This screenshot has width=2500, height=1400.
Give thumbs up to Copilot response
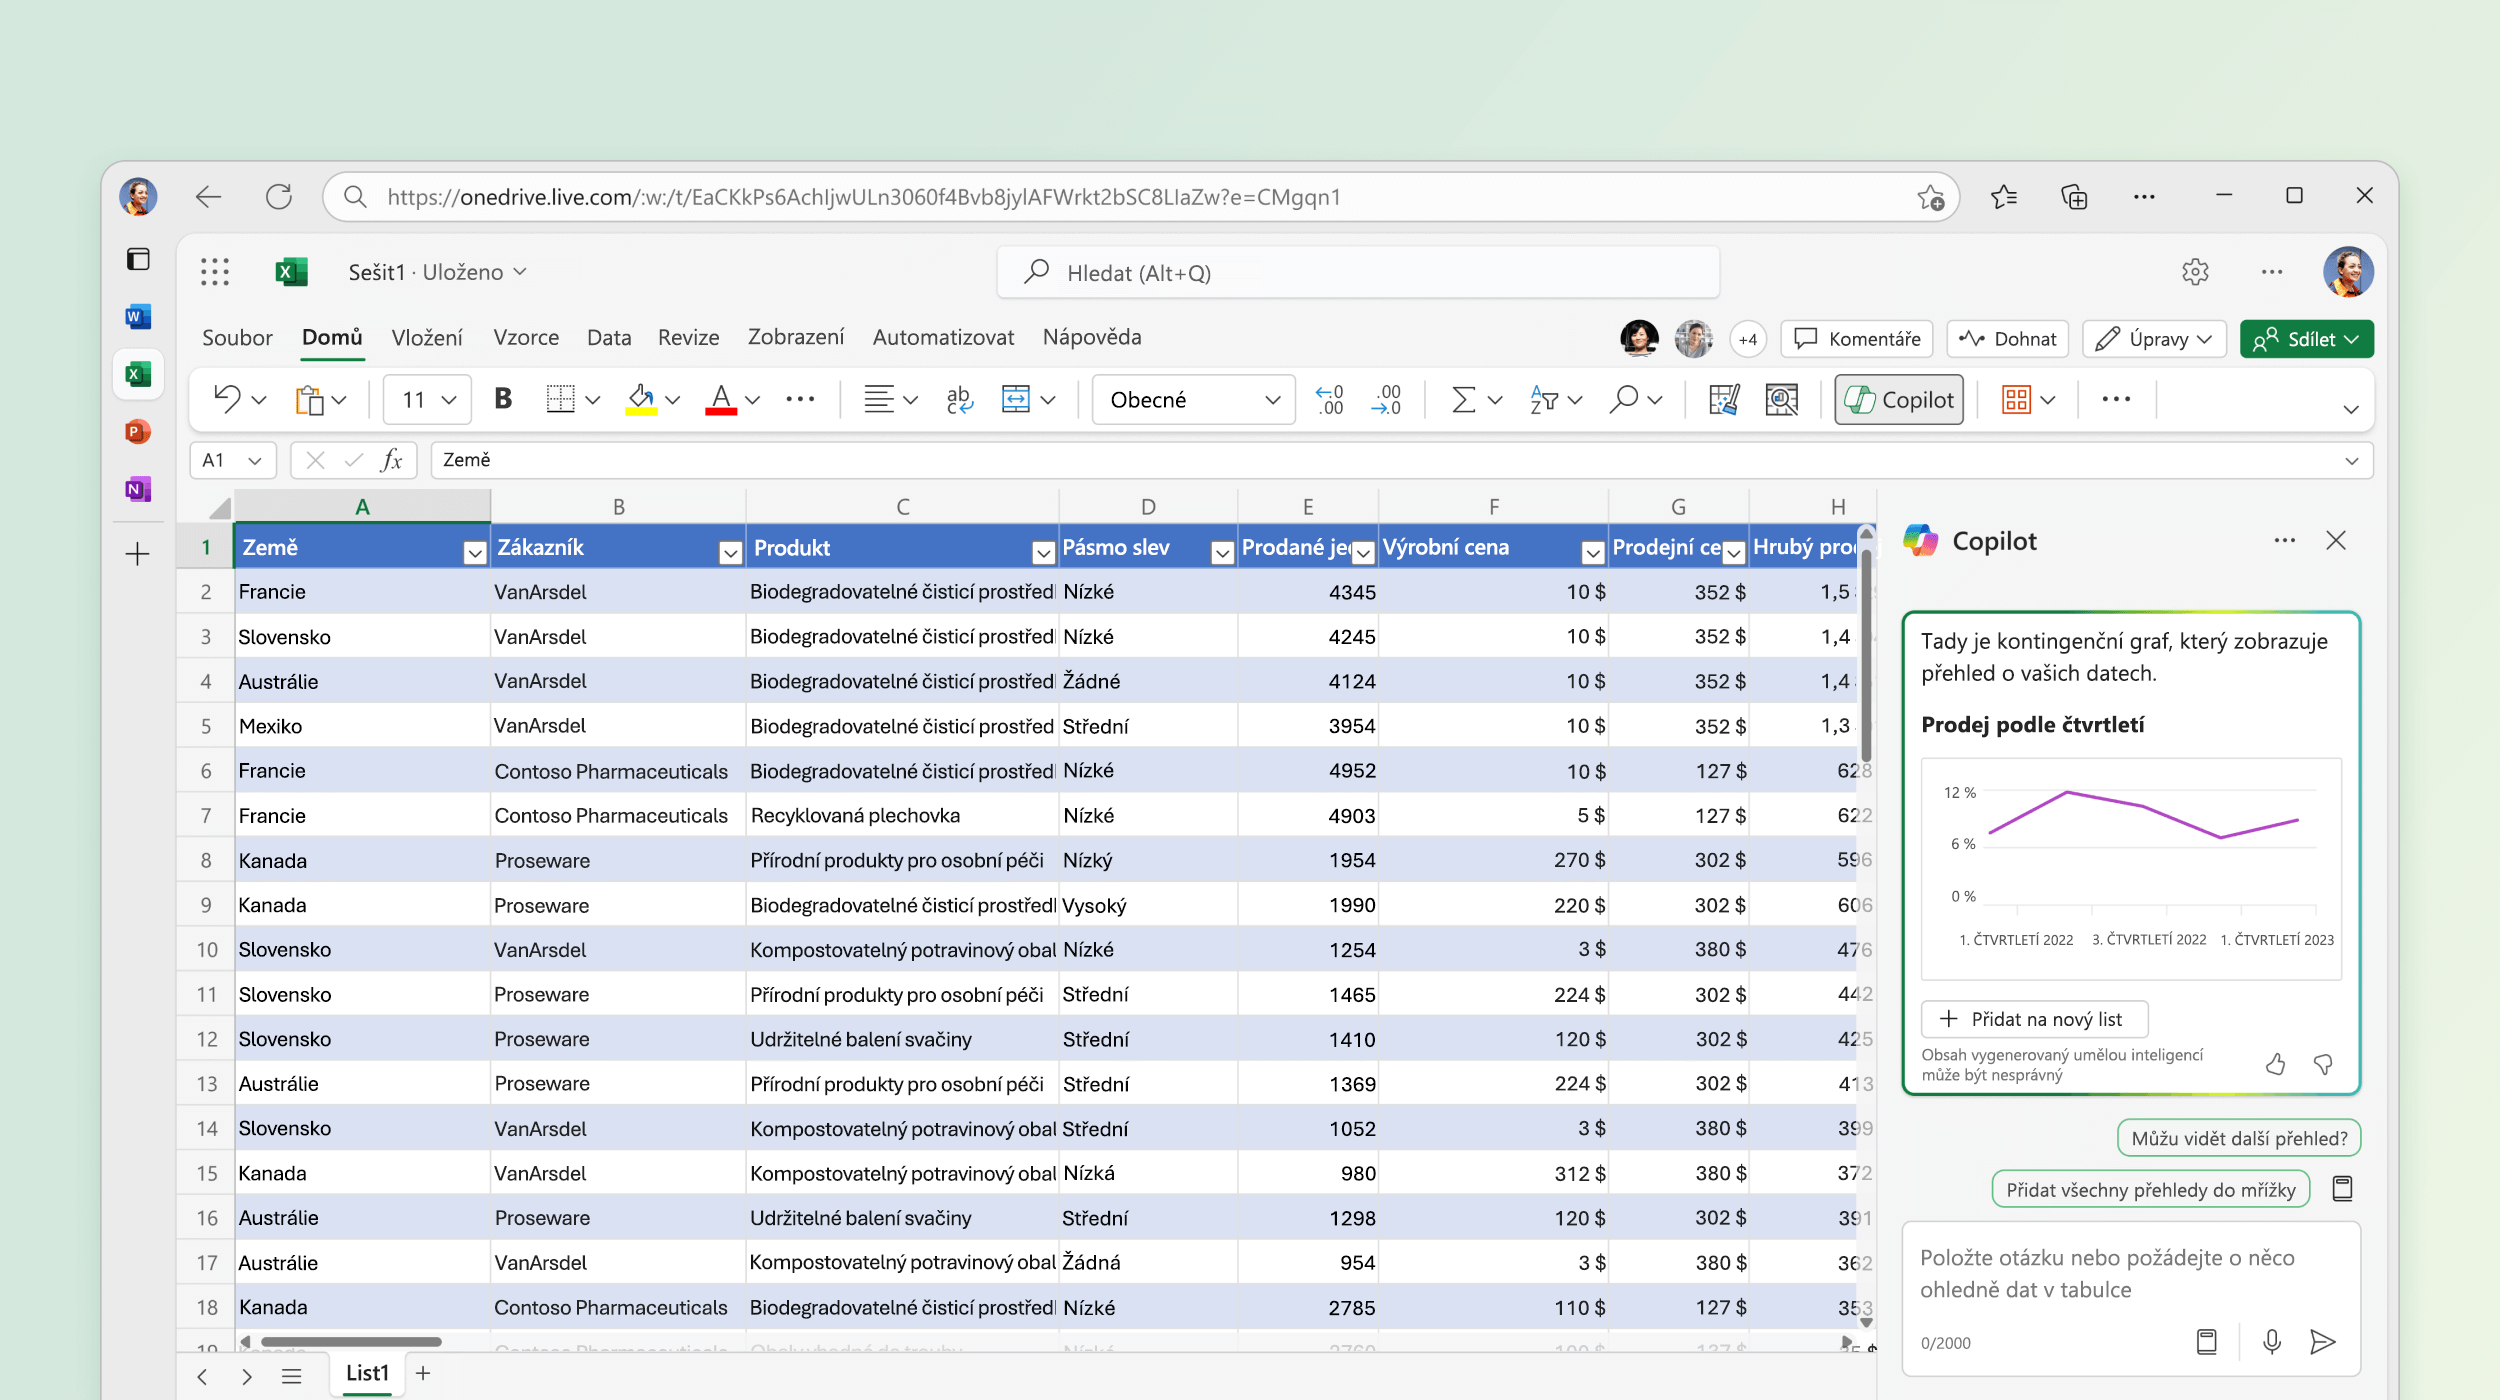pos(2276,1064)
